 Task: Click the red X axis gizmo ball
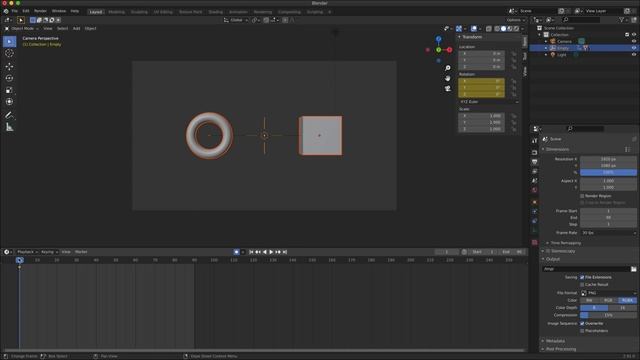[x=449, y=50]
